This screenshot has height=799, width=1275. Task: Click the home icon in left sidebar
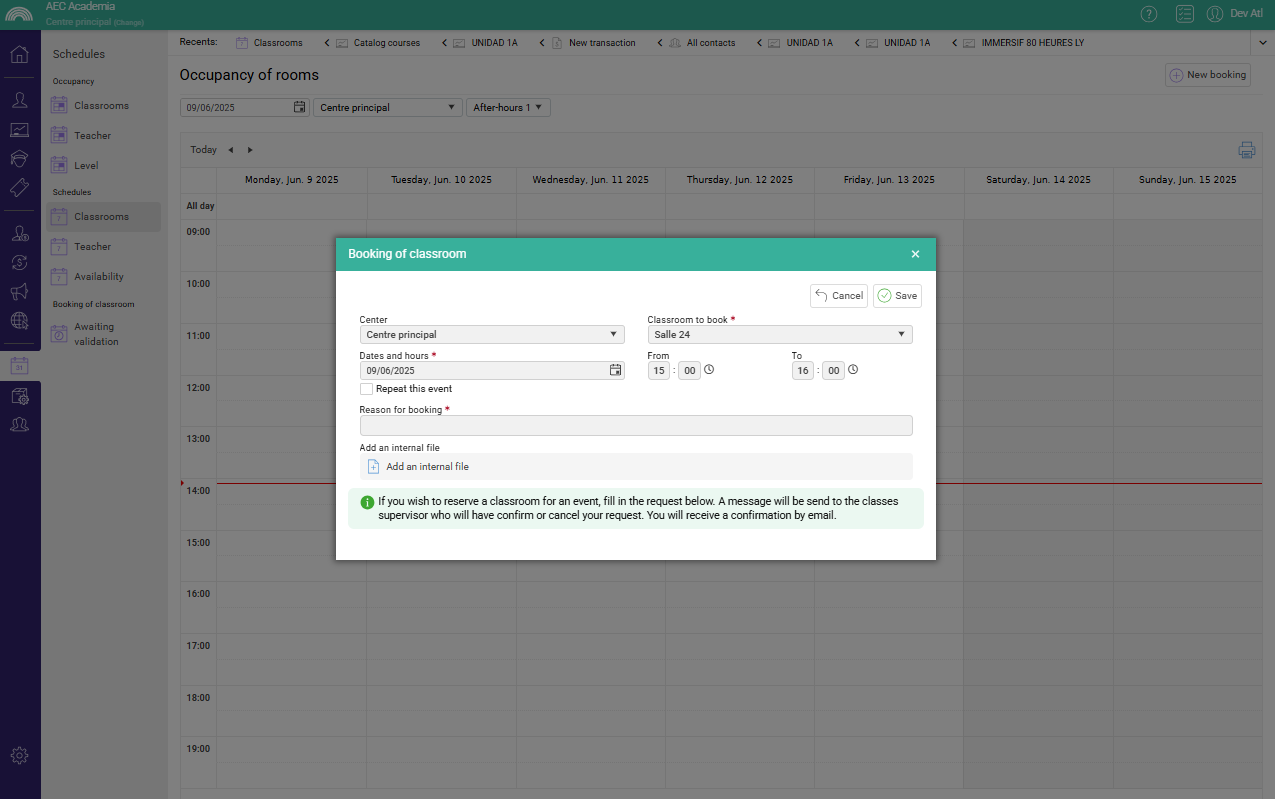coord(19,54)
